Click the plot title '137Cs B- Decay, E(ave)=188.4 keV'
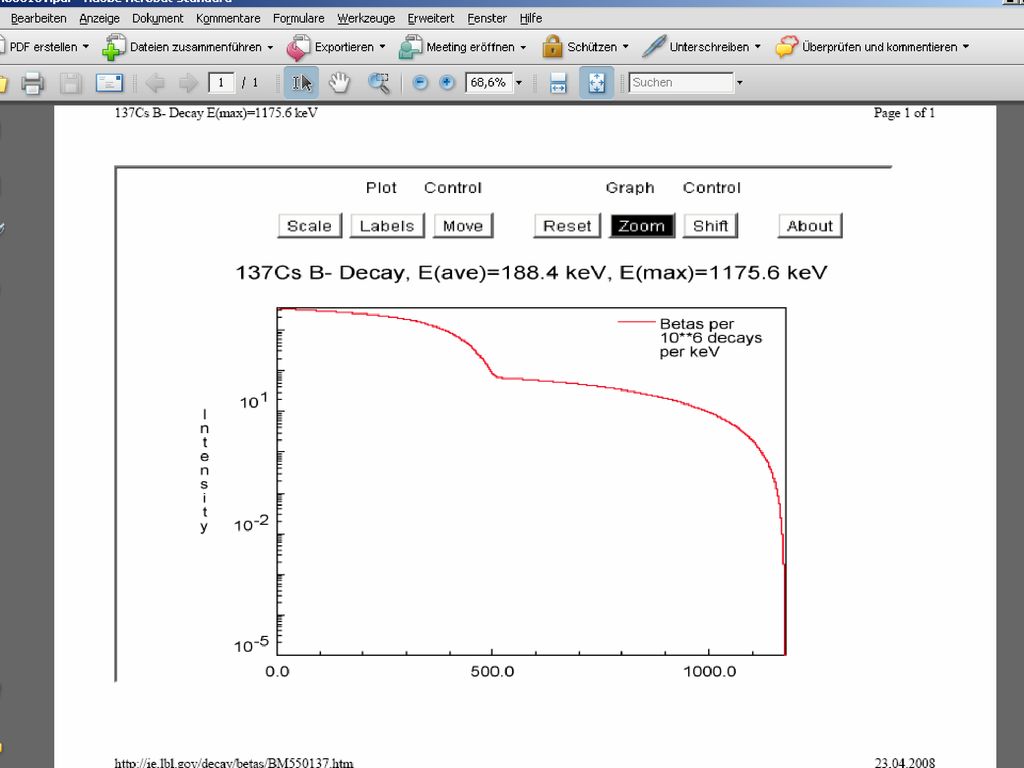 click(x=421, y=272)
